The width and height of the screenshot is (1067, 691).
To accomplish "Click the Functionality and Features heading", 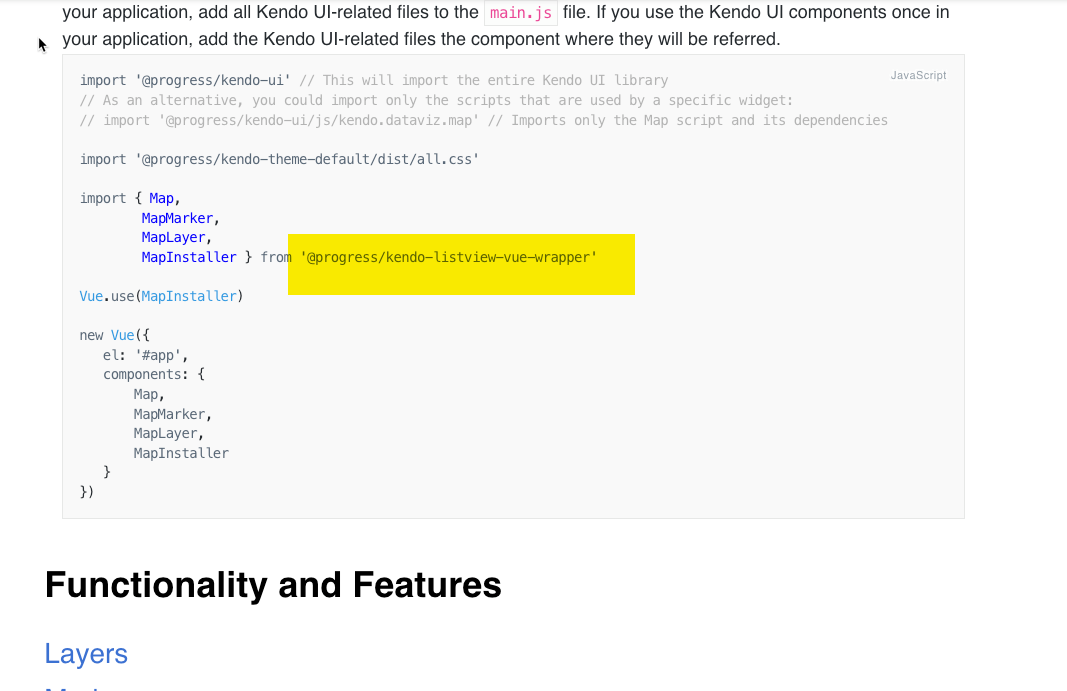I will tap(273, 584).
